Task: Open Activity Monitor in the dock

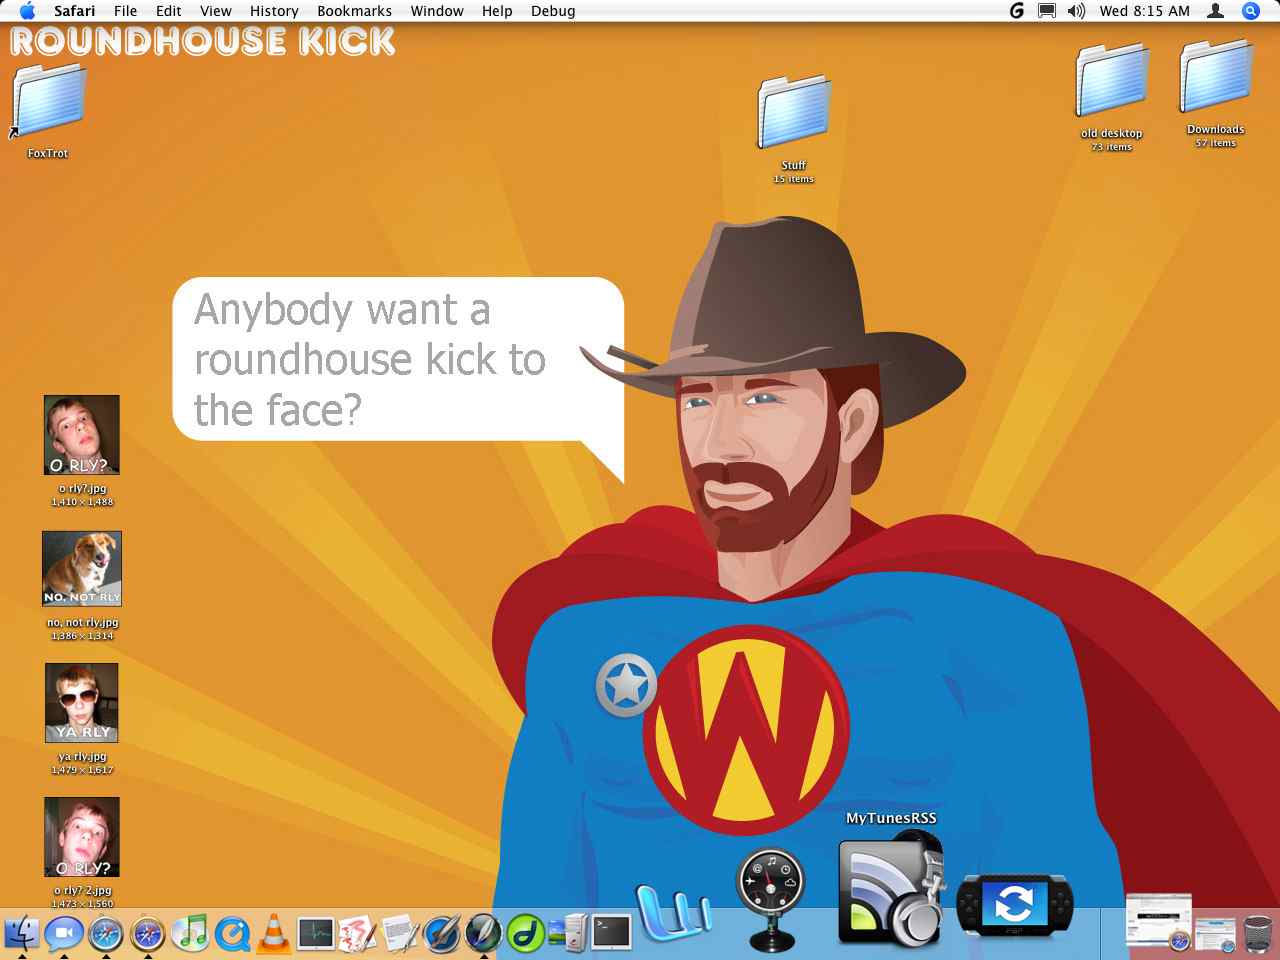Action: pos(316,934)
